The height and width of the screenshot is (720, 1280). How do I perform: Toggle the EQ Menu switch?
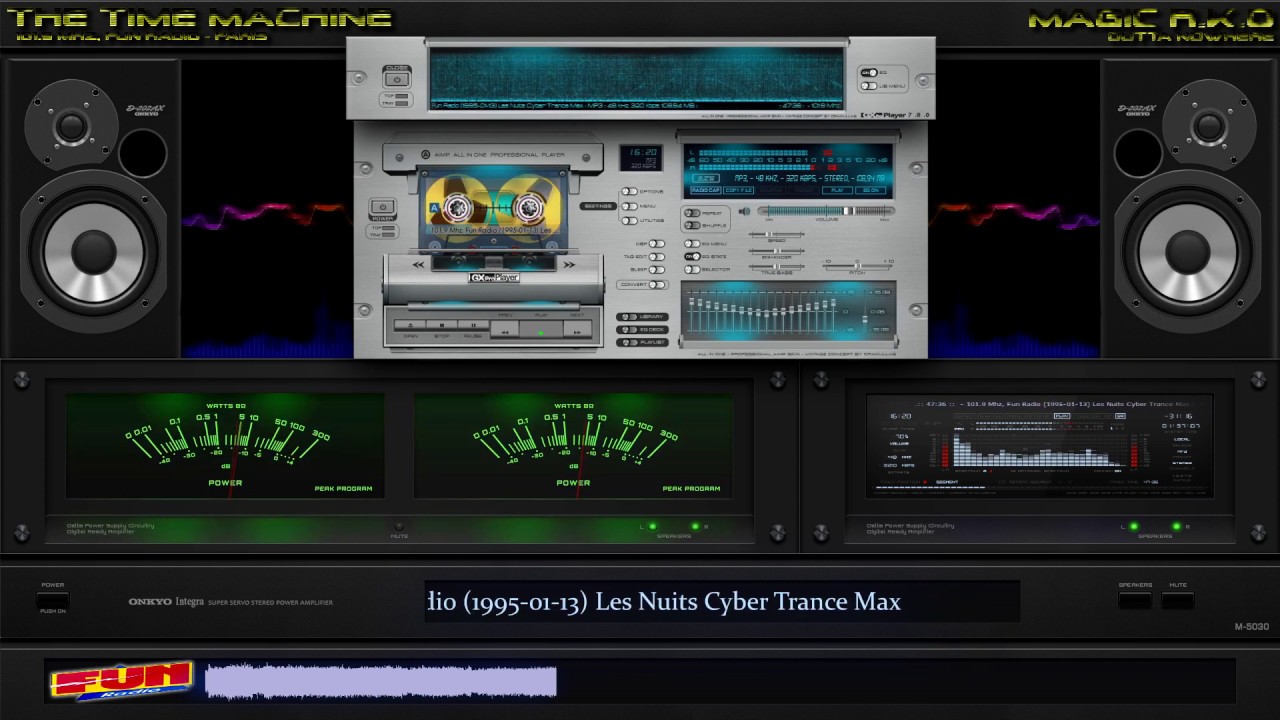tap(692, 244)
